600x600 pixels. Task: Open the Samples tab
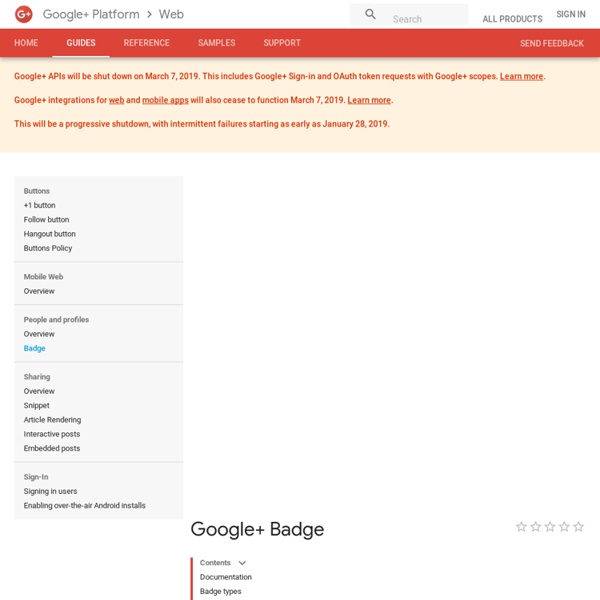click(x=217, y=43)
